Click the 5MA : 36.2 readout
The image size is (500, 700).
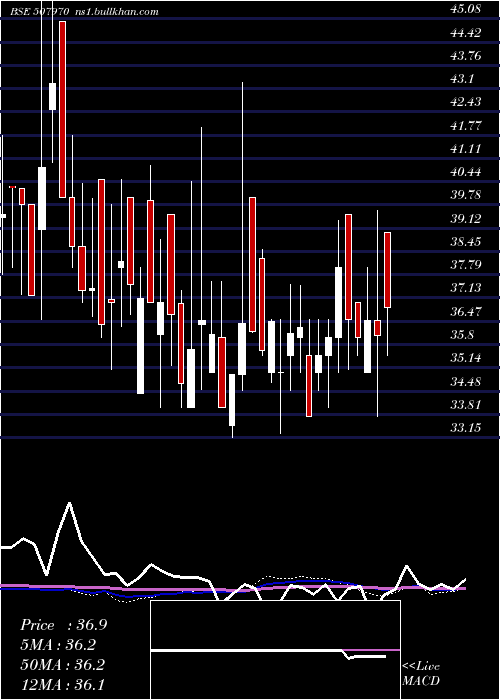coord(58,645)
